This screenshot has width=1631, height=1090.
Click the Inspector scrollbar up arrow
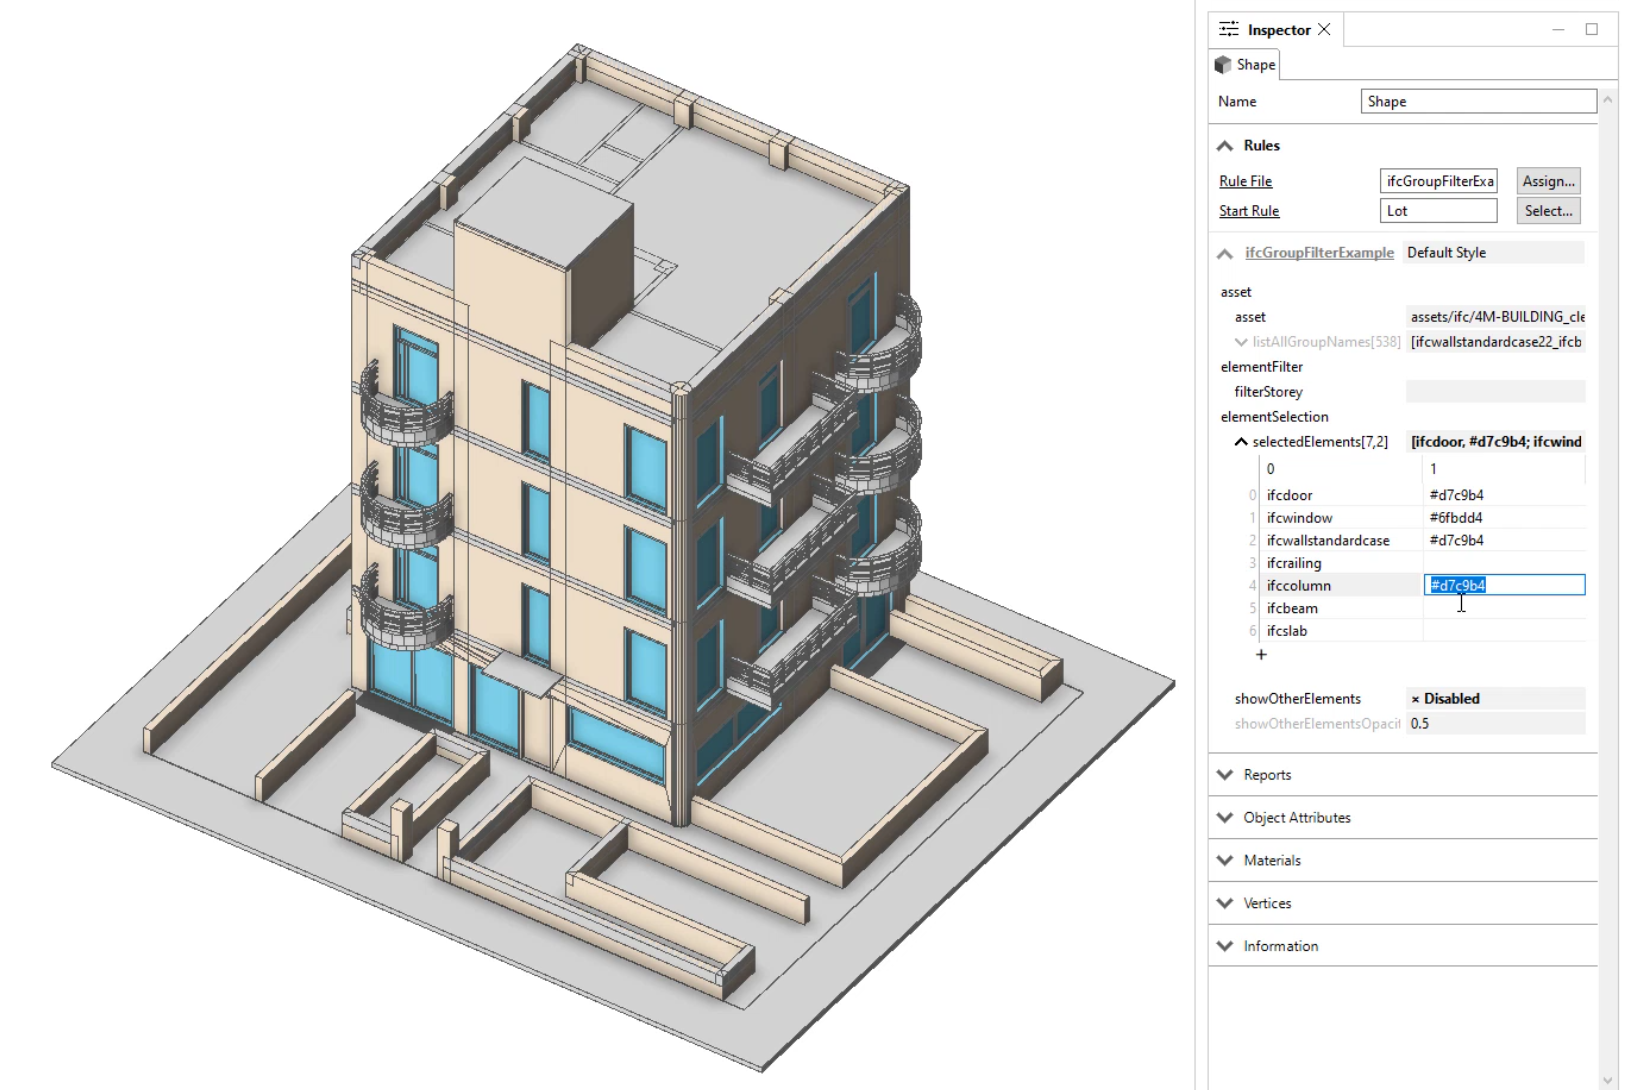point(1608,100)
